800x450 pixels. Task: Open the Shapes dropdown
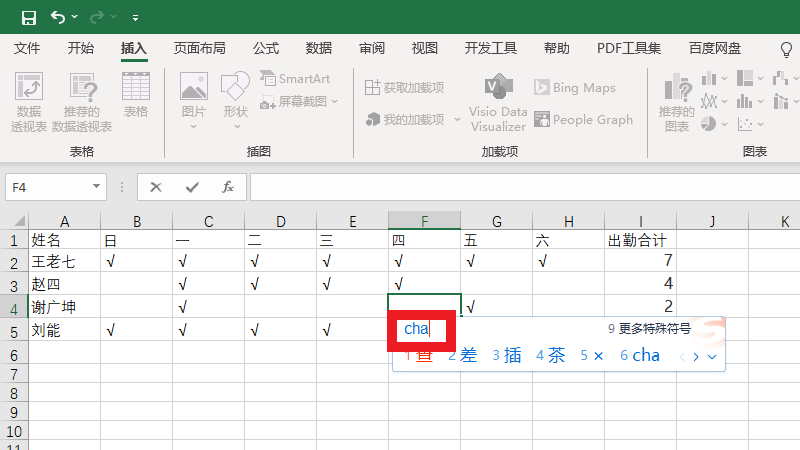pos(235,100)
